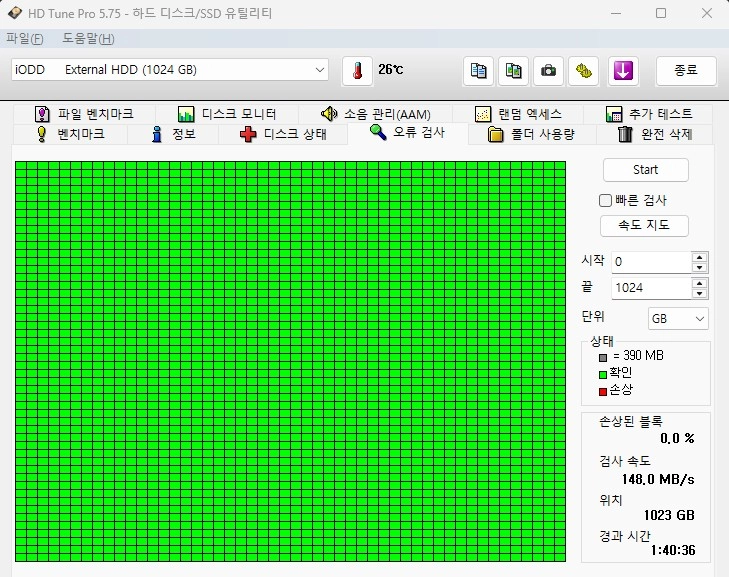The image size is (729, 577).
Task: Open the 폴더 사용량 tab
Action: coord(531,134)
